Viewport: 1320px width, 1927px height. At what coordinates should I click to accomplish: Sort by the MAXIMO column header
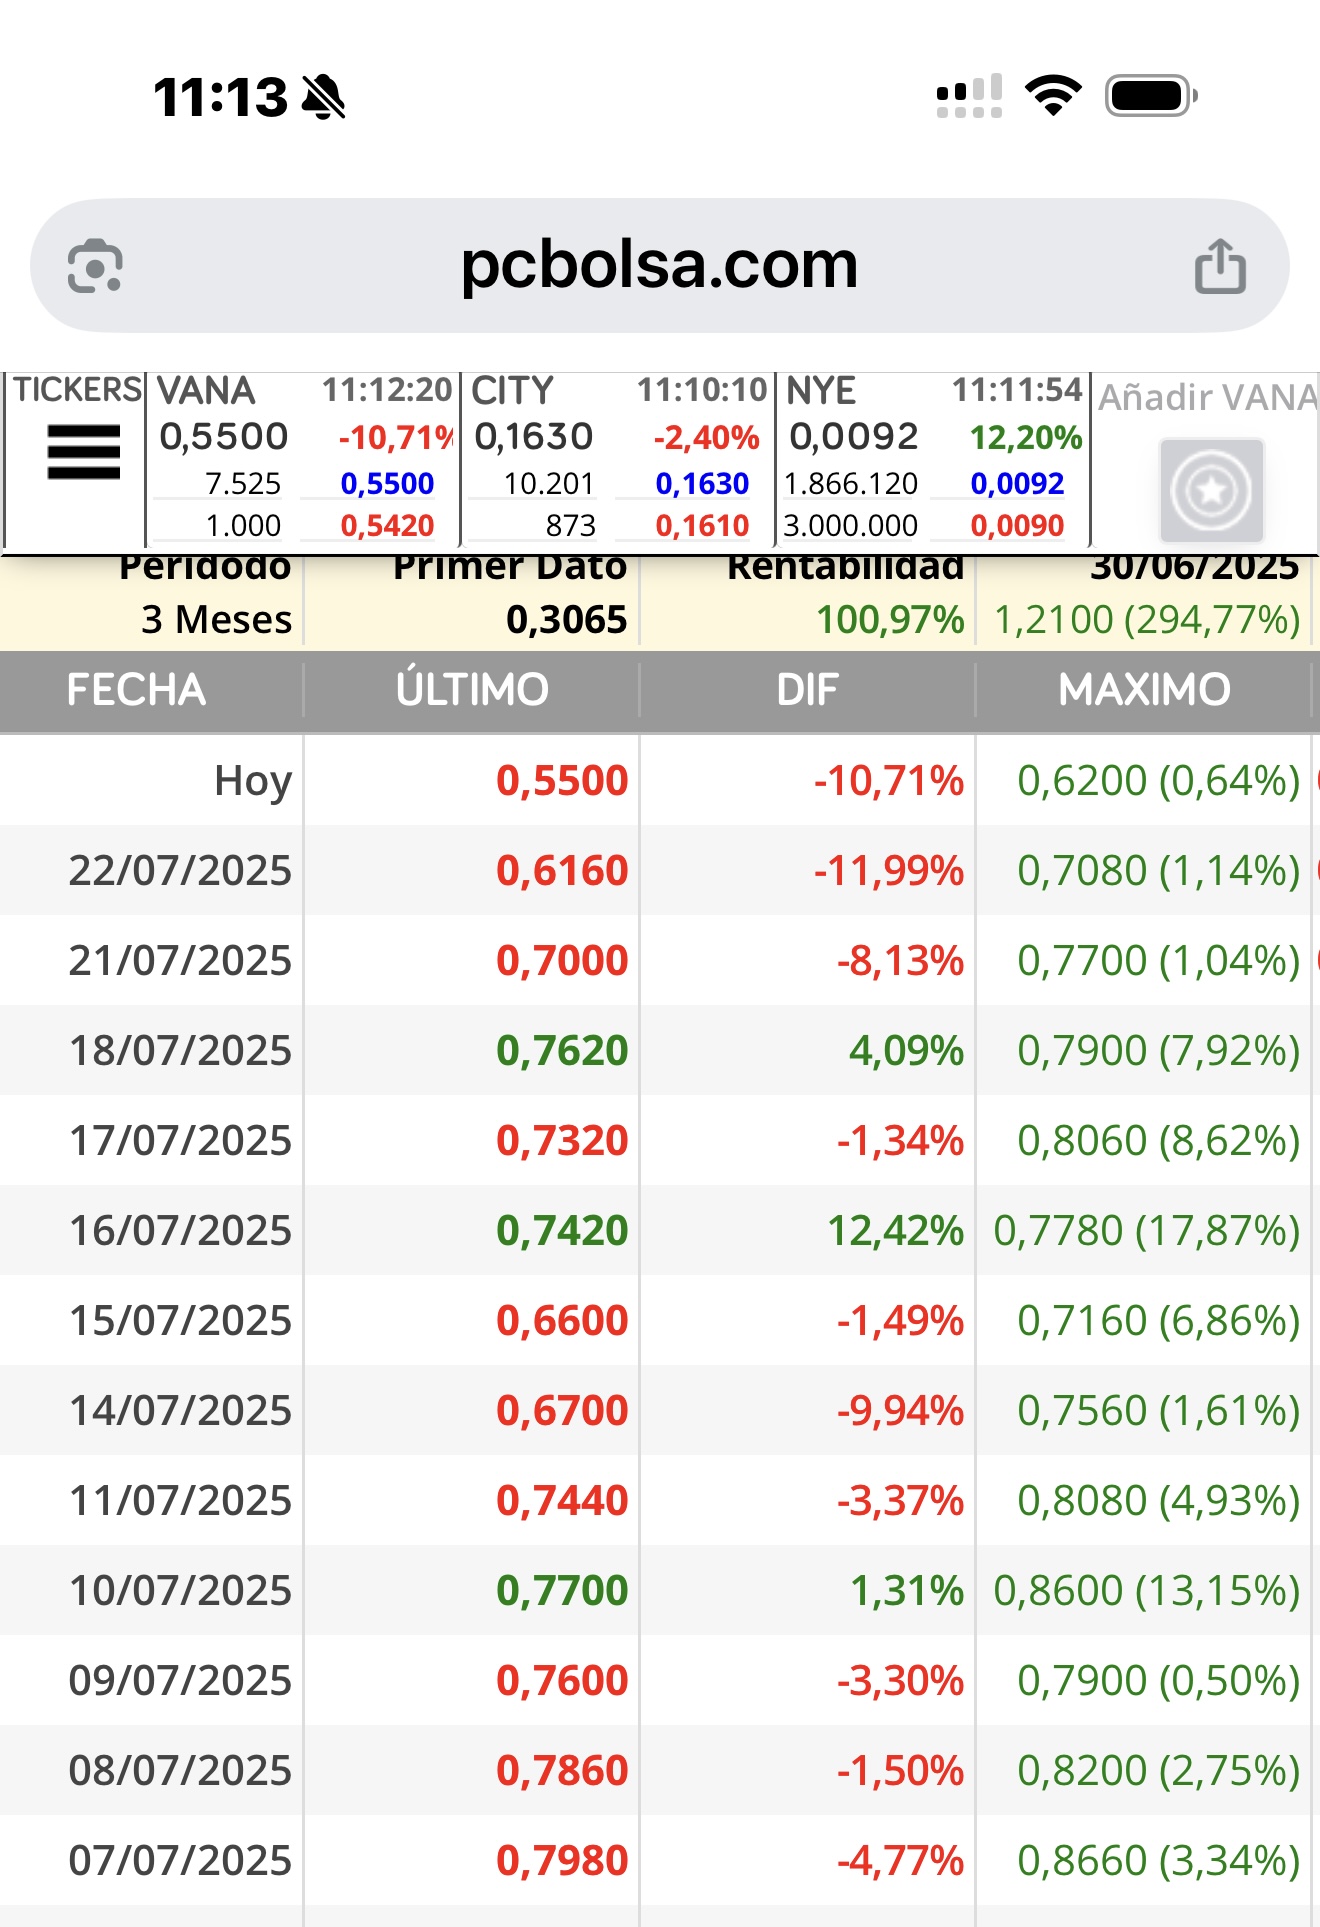pos(1144,690)
